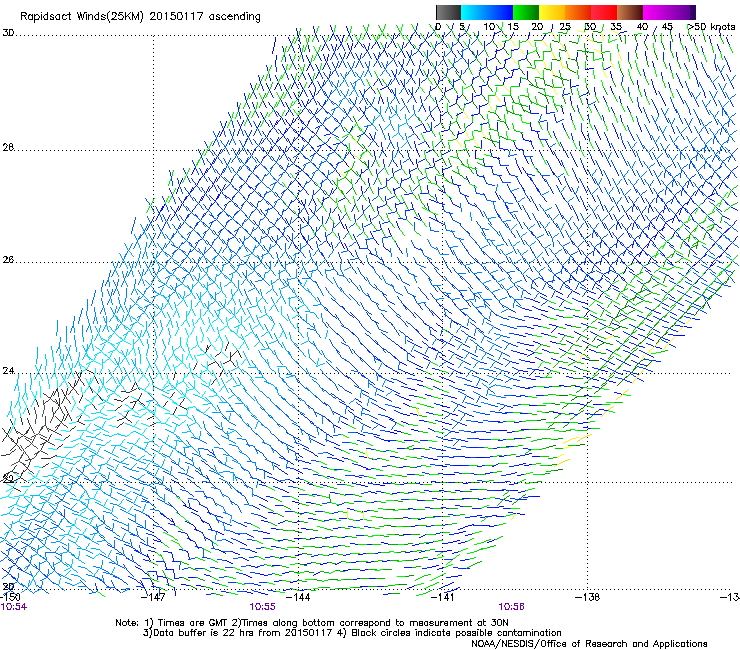Viewport: 740px width, 650px height.
Task: Click the 'NOAA/NESDIS/Office of Research and Applications' credit
Action: click(x=589, y=644)
